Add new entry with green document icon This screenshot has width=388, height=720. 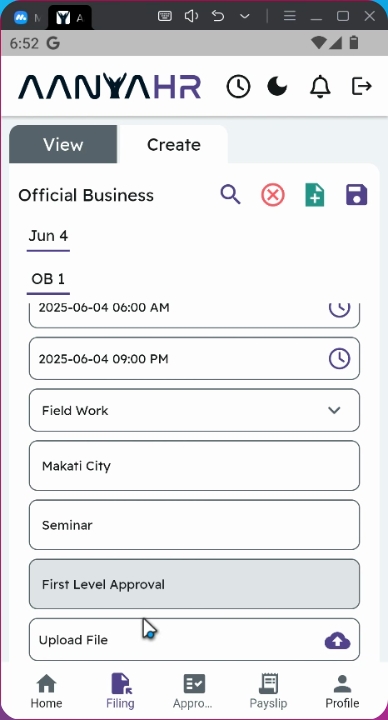315,195
